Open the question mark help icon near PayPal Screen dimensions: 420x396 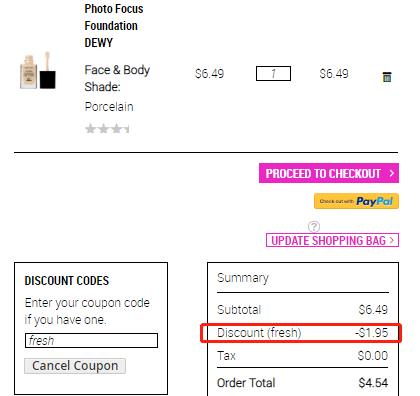[314, 227]
